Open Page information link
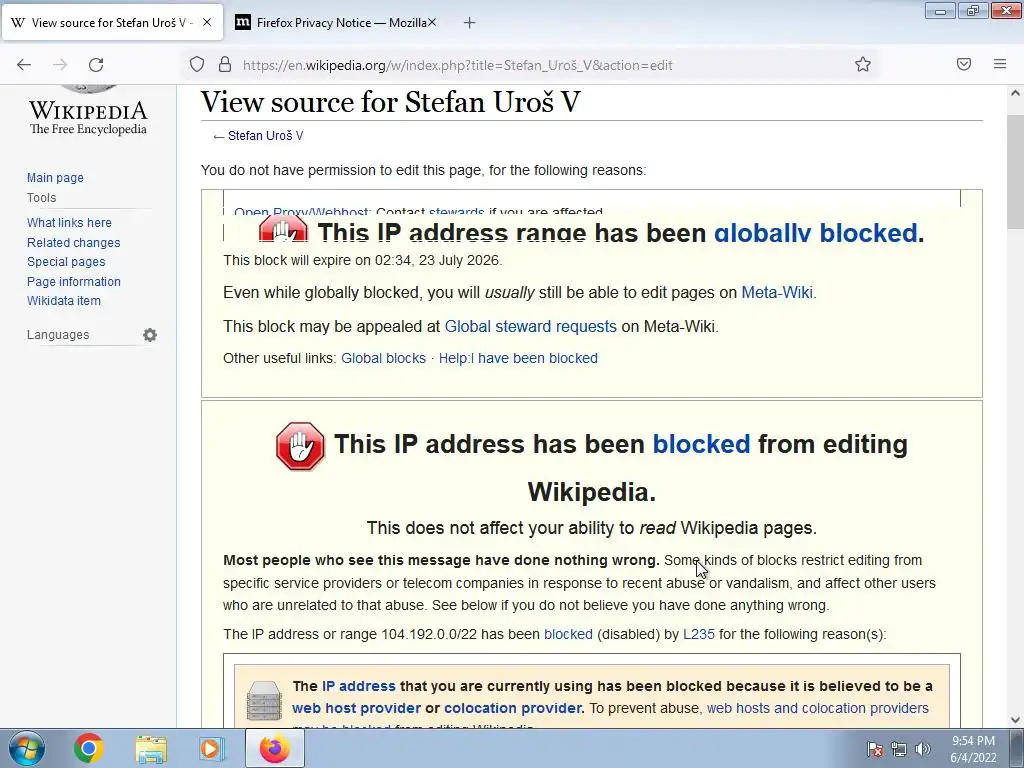Image resolution: width=1024 pixels, height=768 pixels. coord(74,281)
